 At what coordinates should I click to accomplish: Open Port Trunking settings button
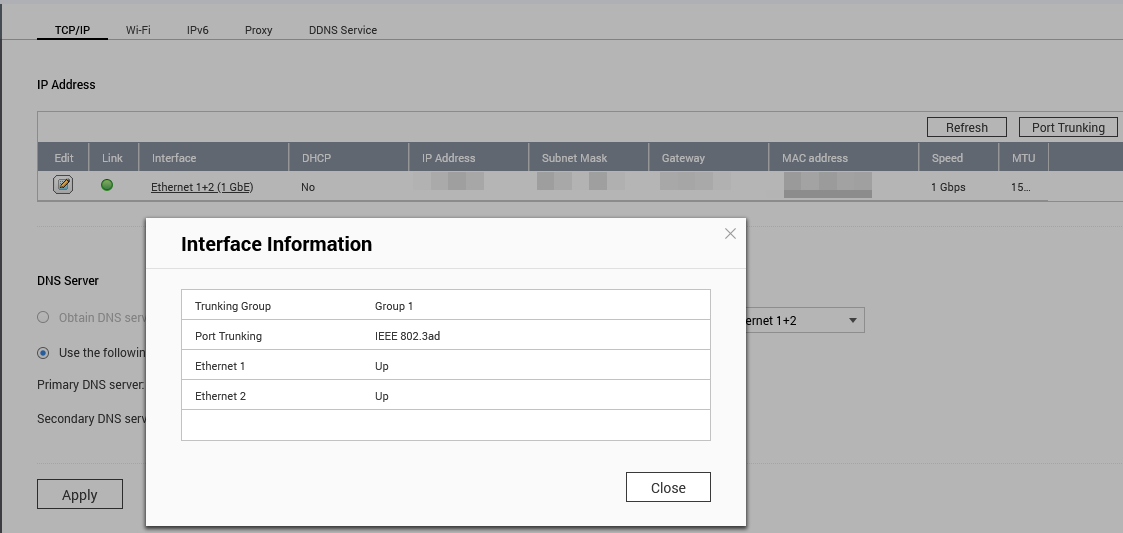click(1068, 127)
